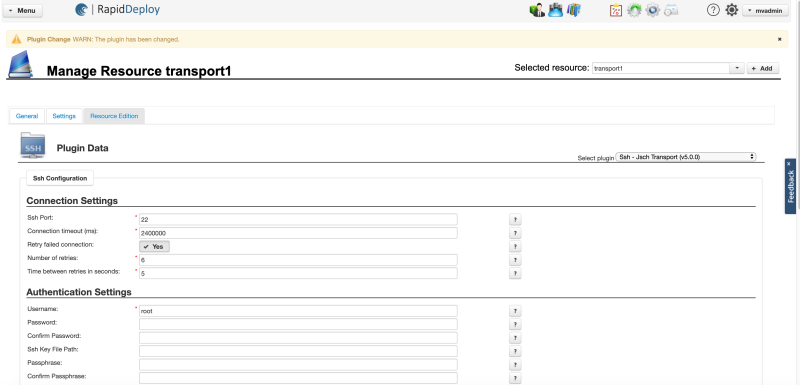The width and height of the screenshot is (800, 385).
Task: Click the Ssh Port input field
Action: point(298,219)
